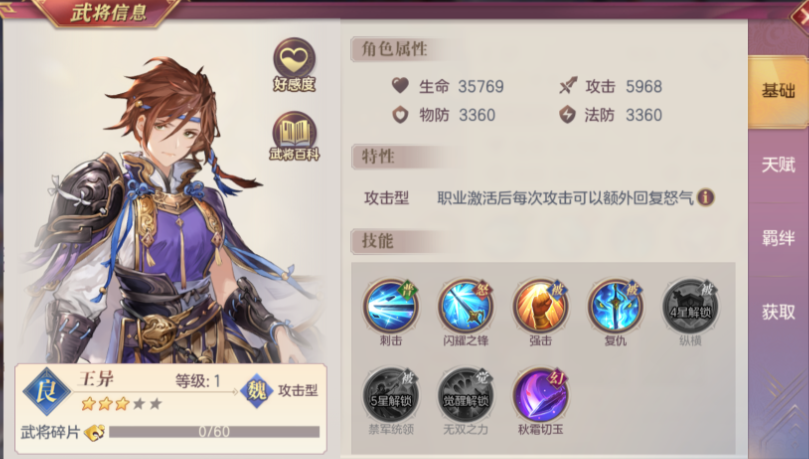Select the 秋霜切玉 purple skill icon

(x=540, y=395)
